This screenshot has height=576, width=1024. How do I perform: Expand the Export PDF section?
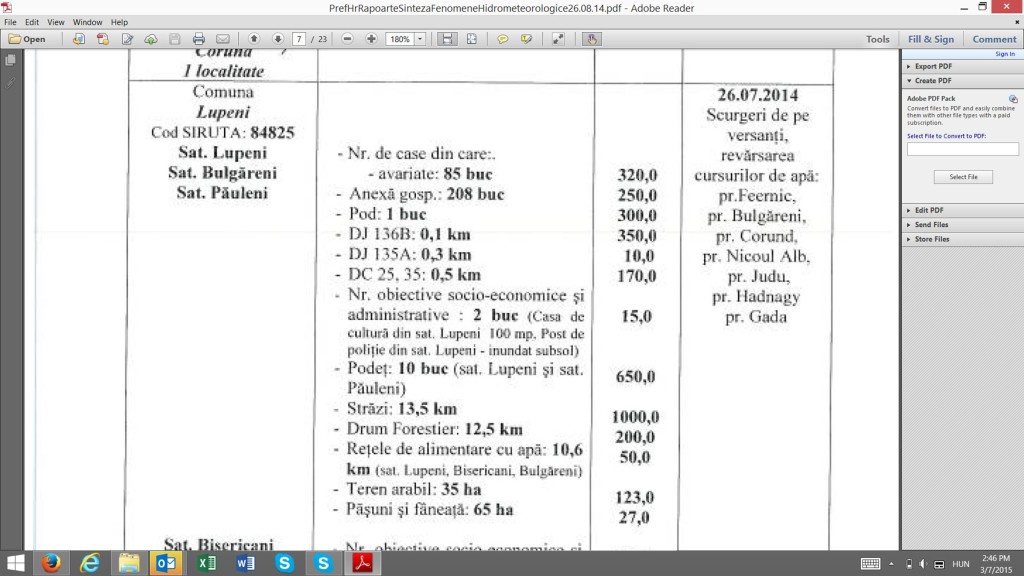(x=932, y=66)
